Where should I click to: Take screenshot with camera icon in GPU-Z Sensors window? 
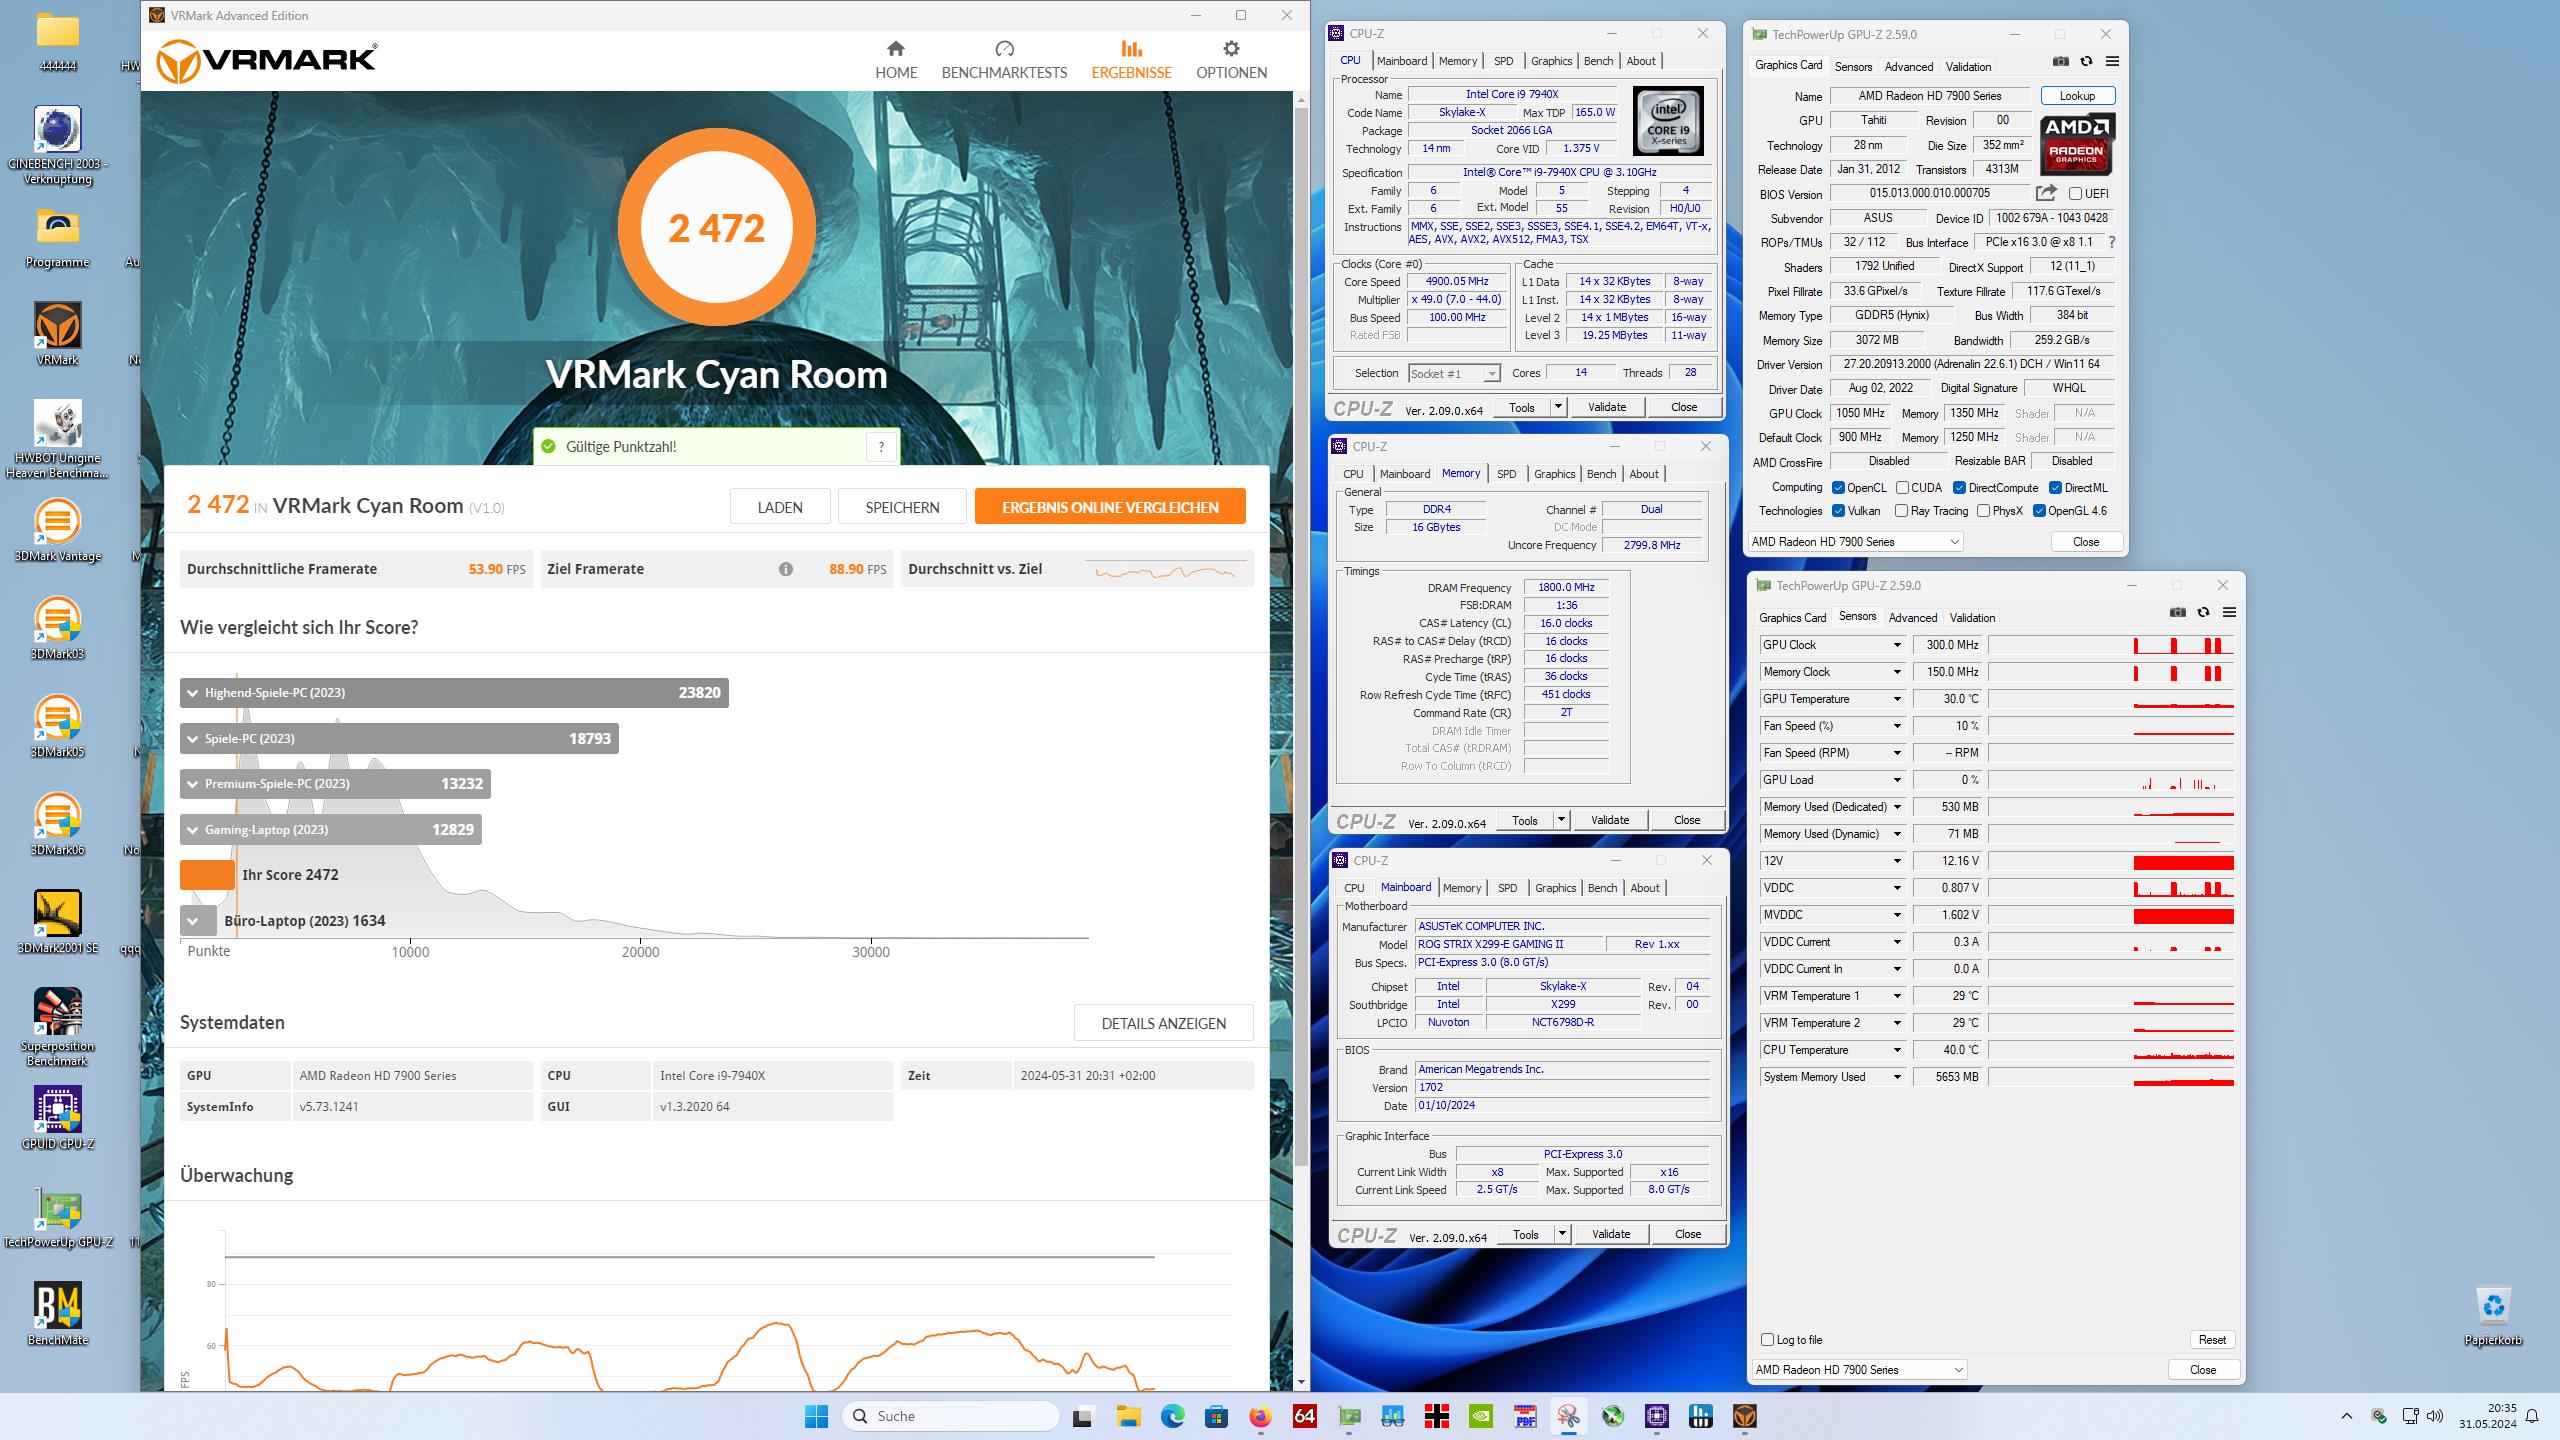click(x=2177, y=612)
